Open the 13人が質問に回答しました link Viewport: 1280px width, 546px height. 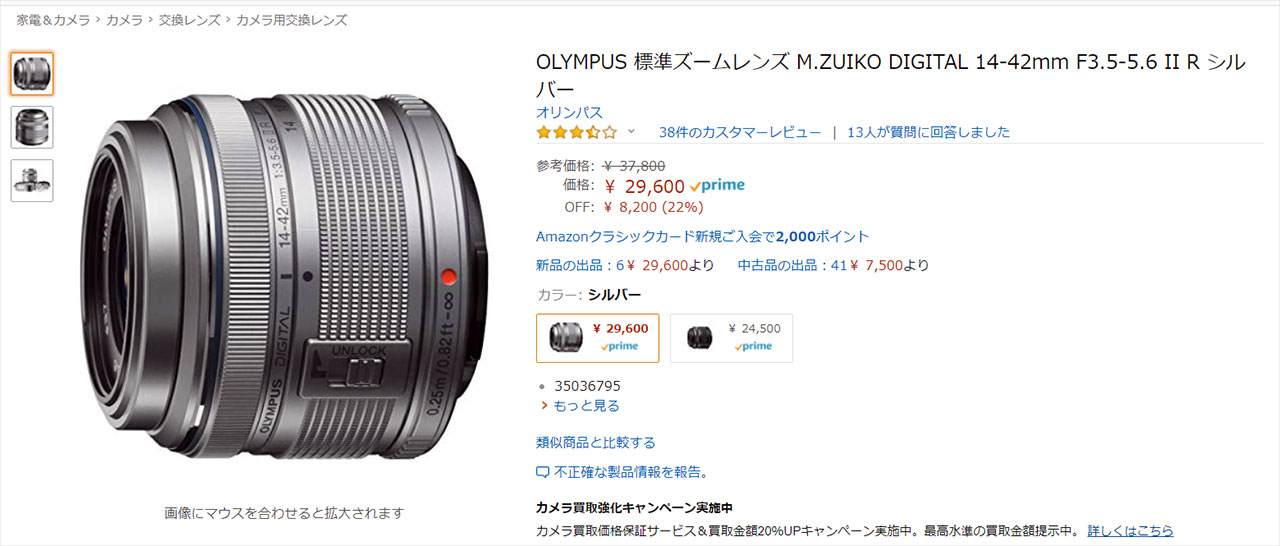[928, 132]
